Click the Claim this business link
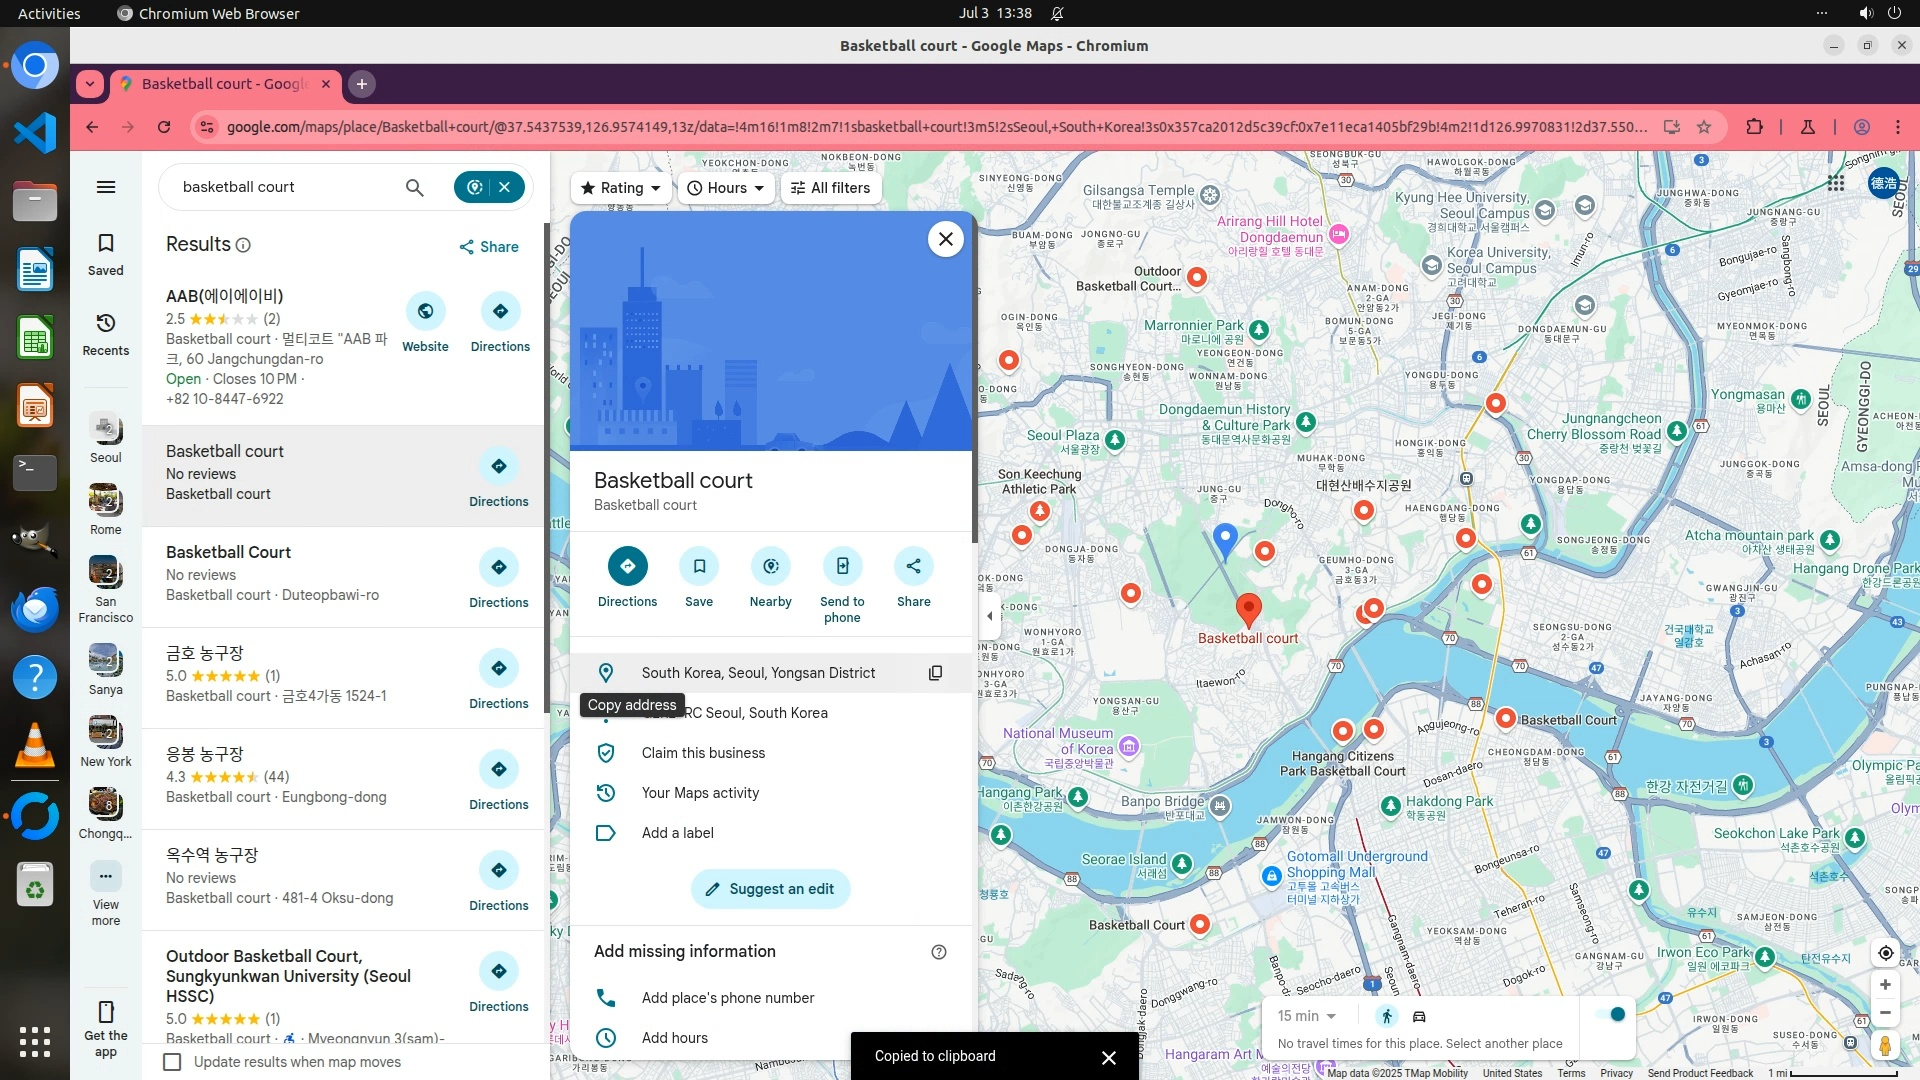The width and height of the screenshot is (1920, 1080). 703,753
